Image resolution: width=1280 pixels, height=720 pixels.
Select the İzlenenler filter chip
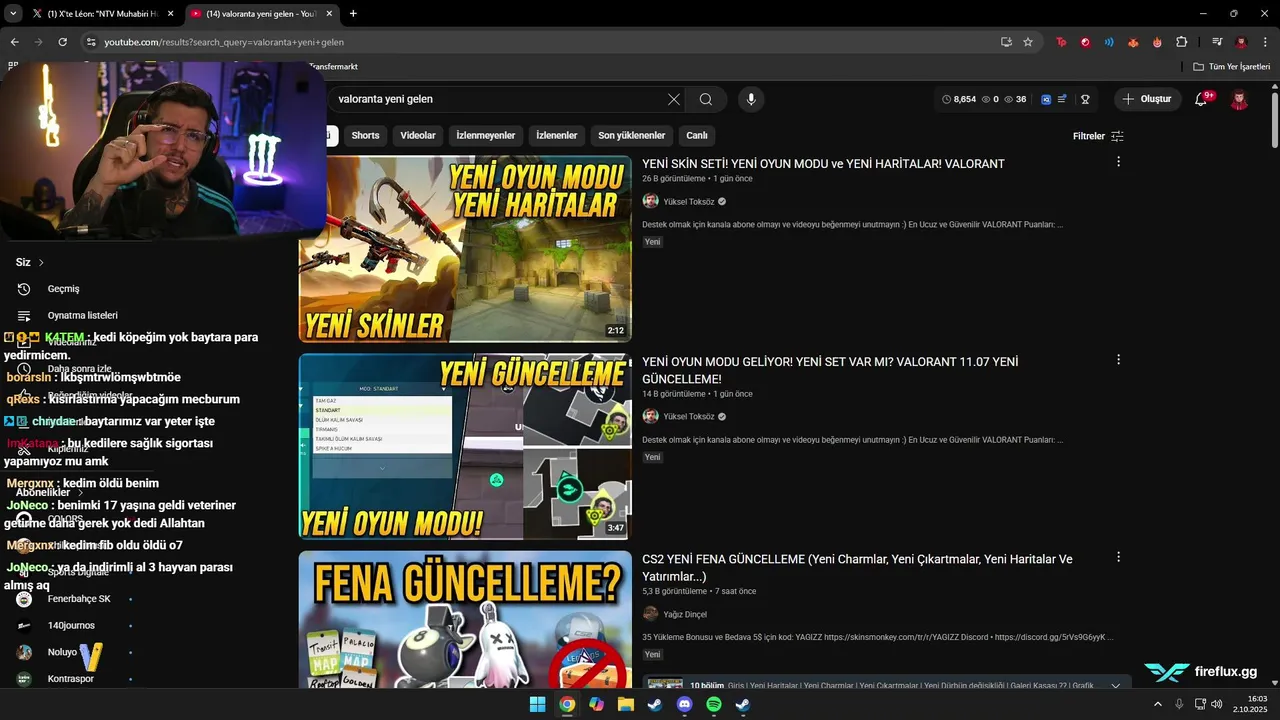click(x=557, y=135)
